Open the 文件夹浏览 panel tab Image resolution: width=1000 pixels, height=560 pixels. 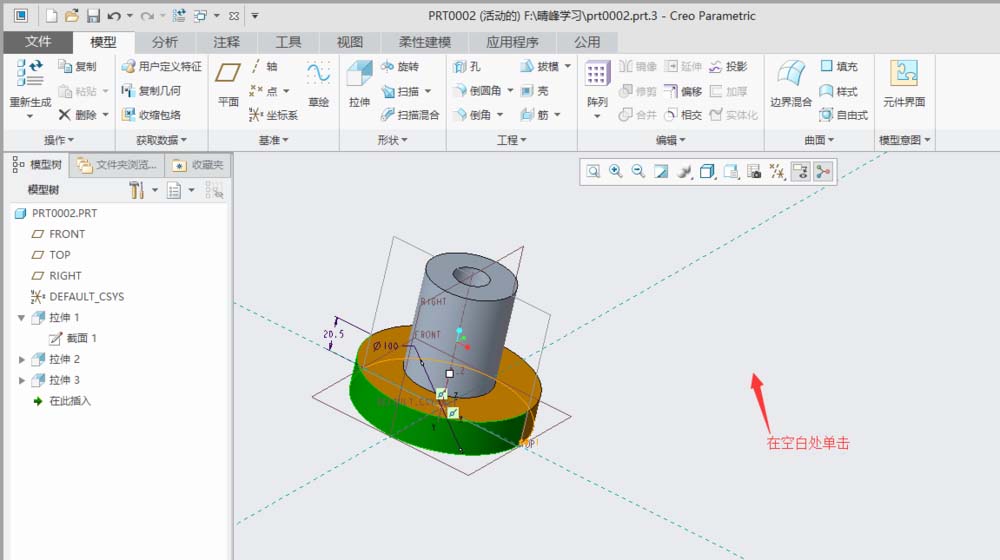click(117, 165)
